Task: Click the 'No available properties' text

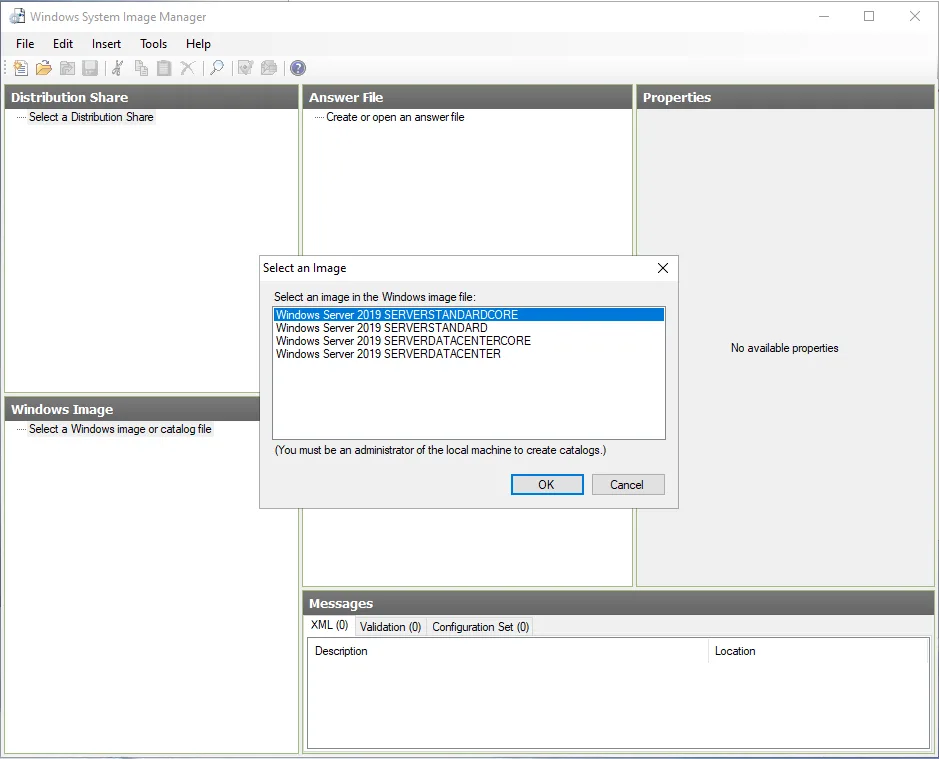Action: click(x=784, y=348)
